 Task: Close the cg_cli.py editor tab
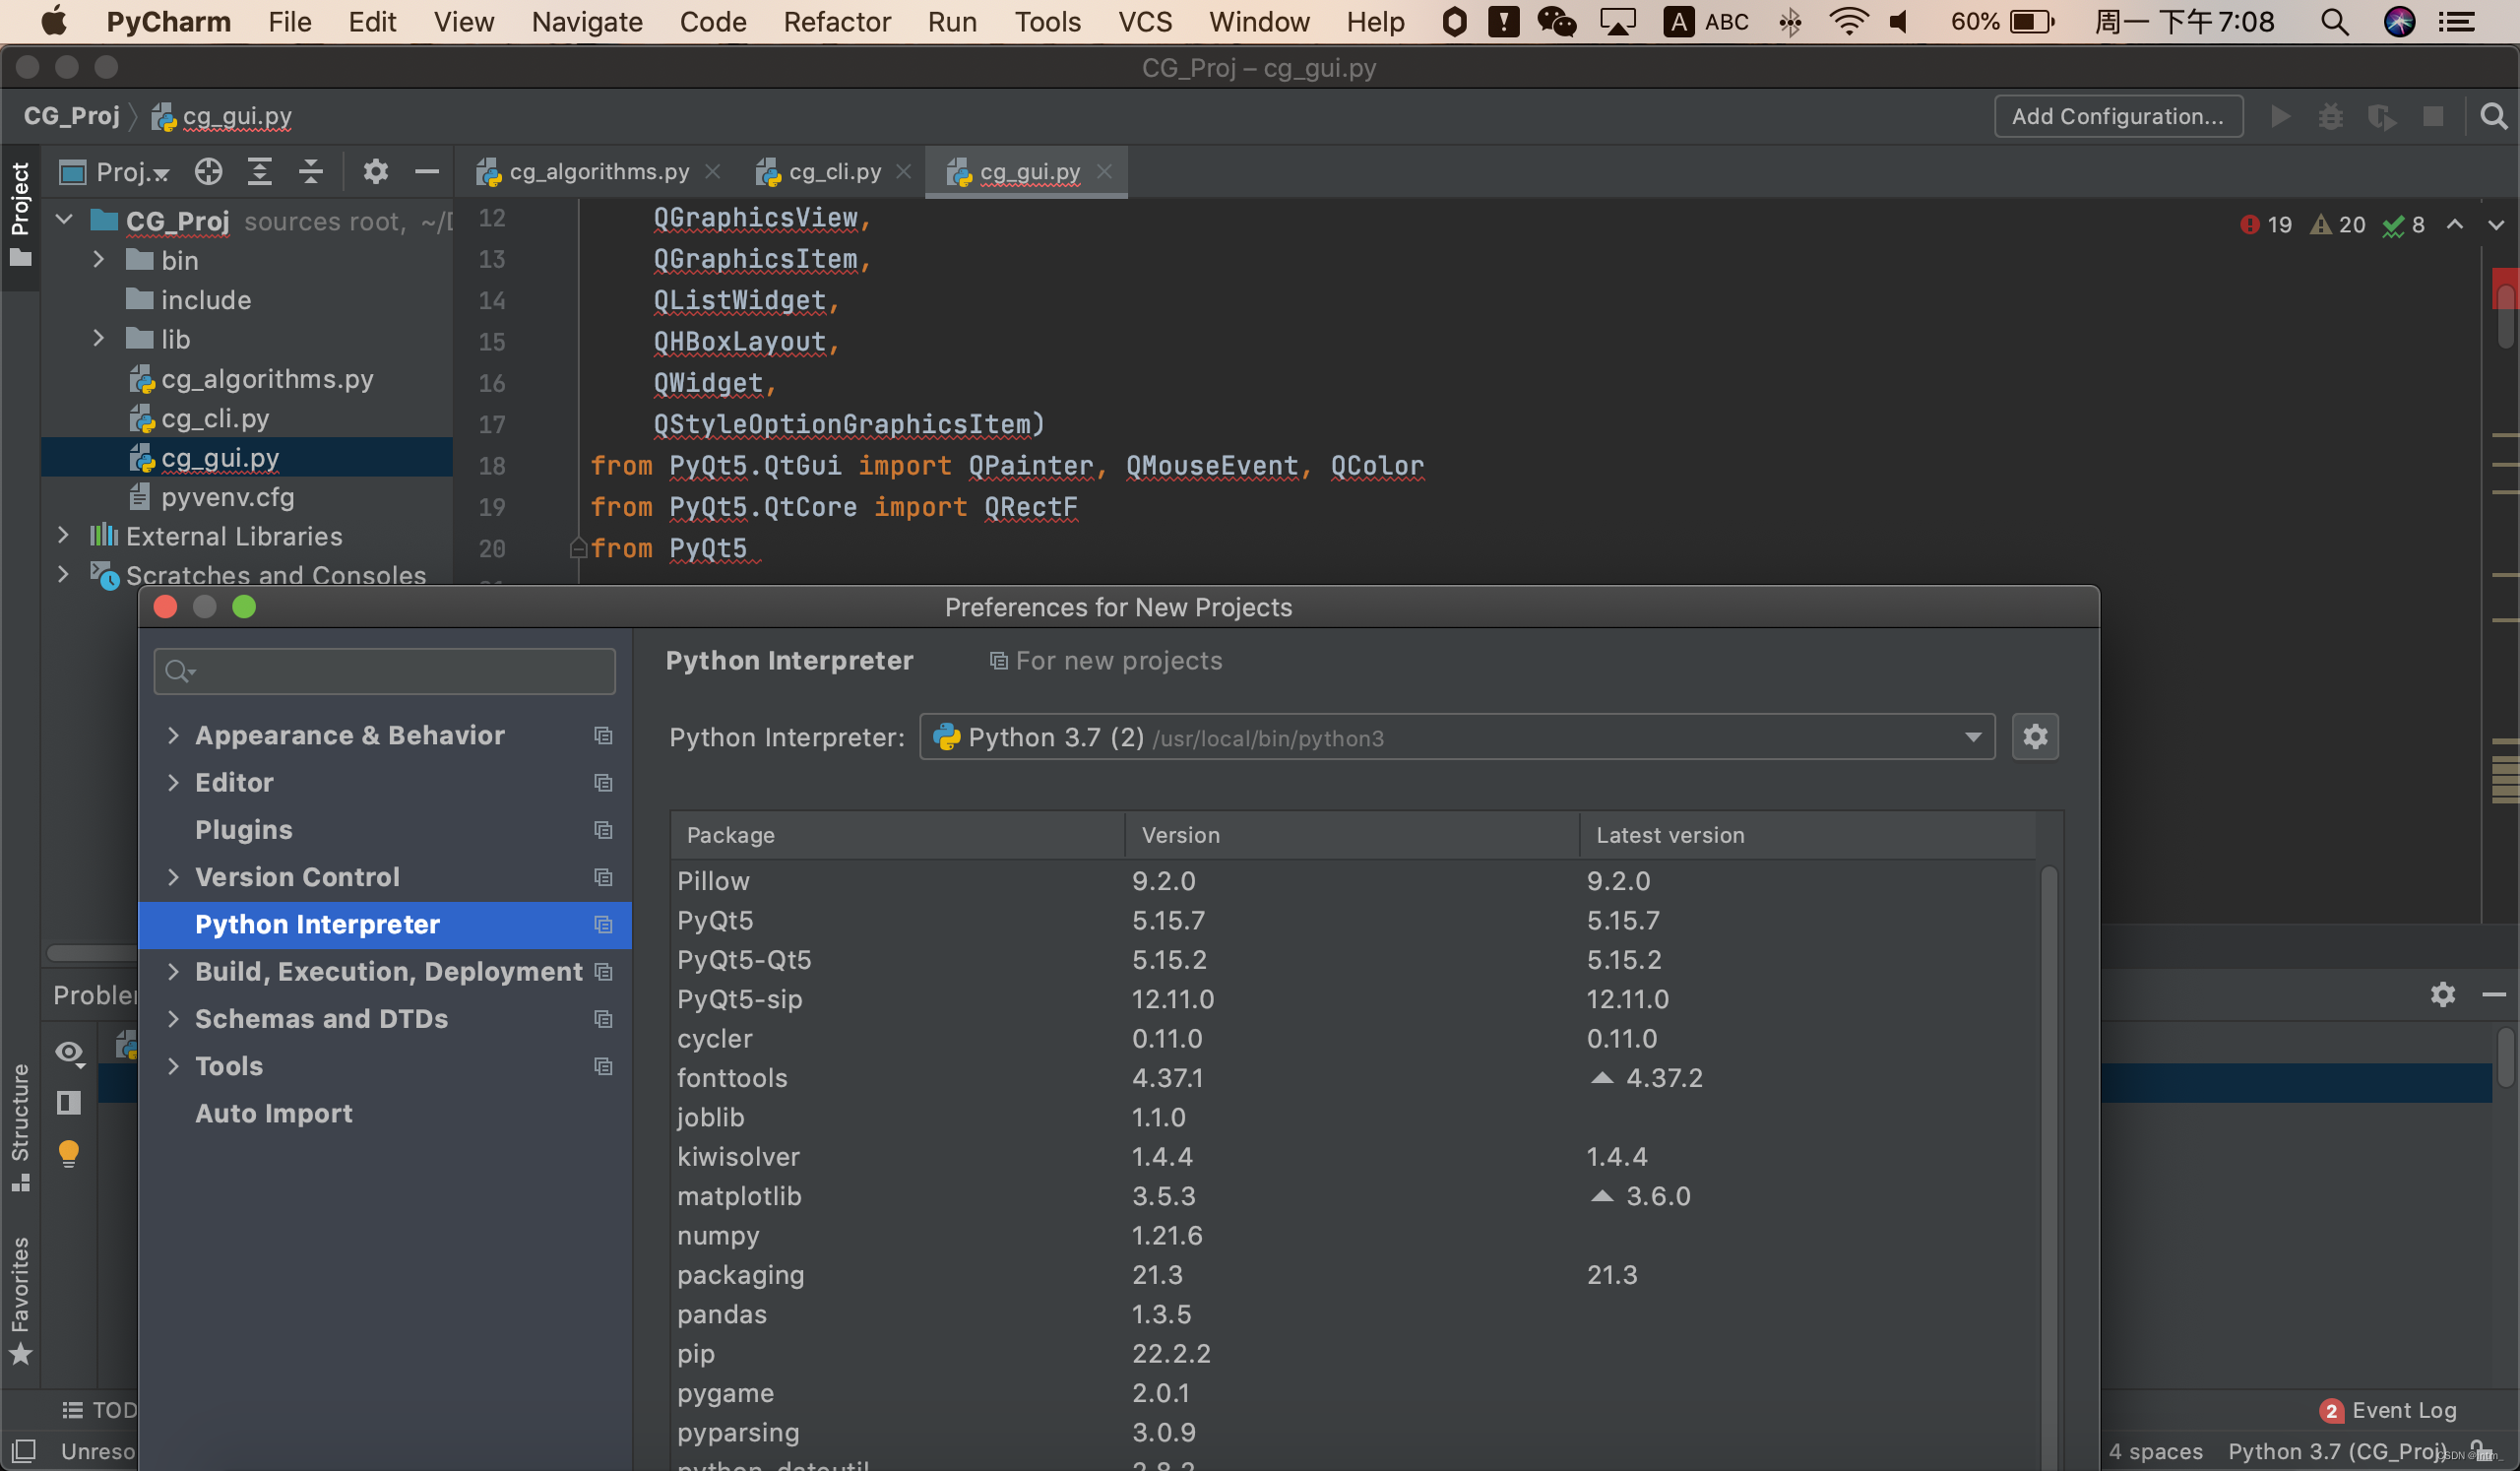tap(904, 172)
